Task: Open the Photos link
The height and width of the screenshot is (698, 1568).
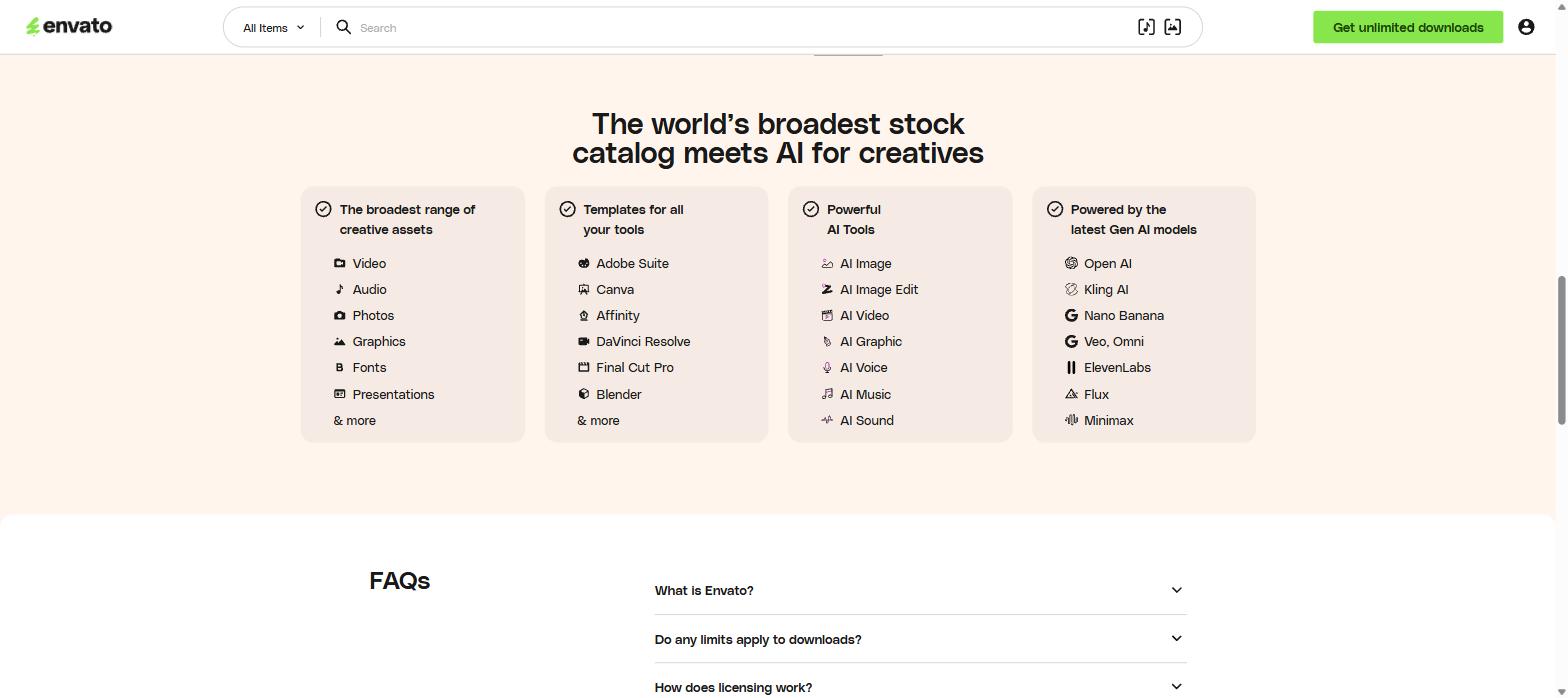Action: coord(373,315)
